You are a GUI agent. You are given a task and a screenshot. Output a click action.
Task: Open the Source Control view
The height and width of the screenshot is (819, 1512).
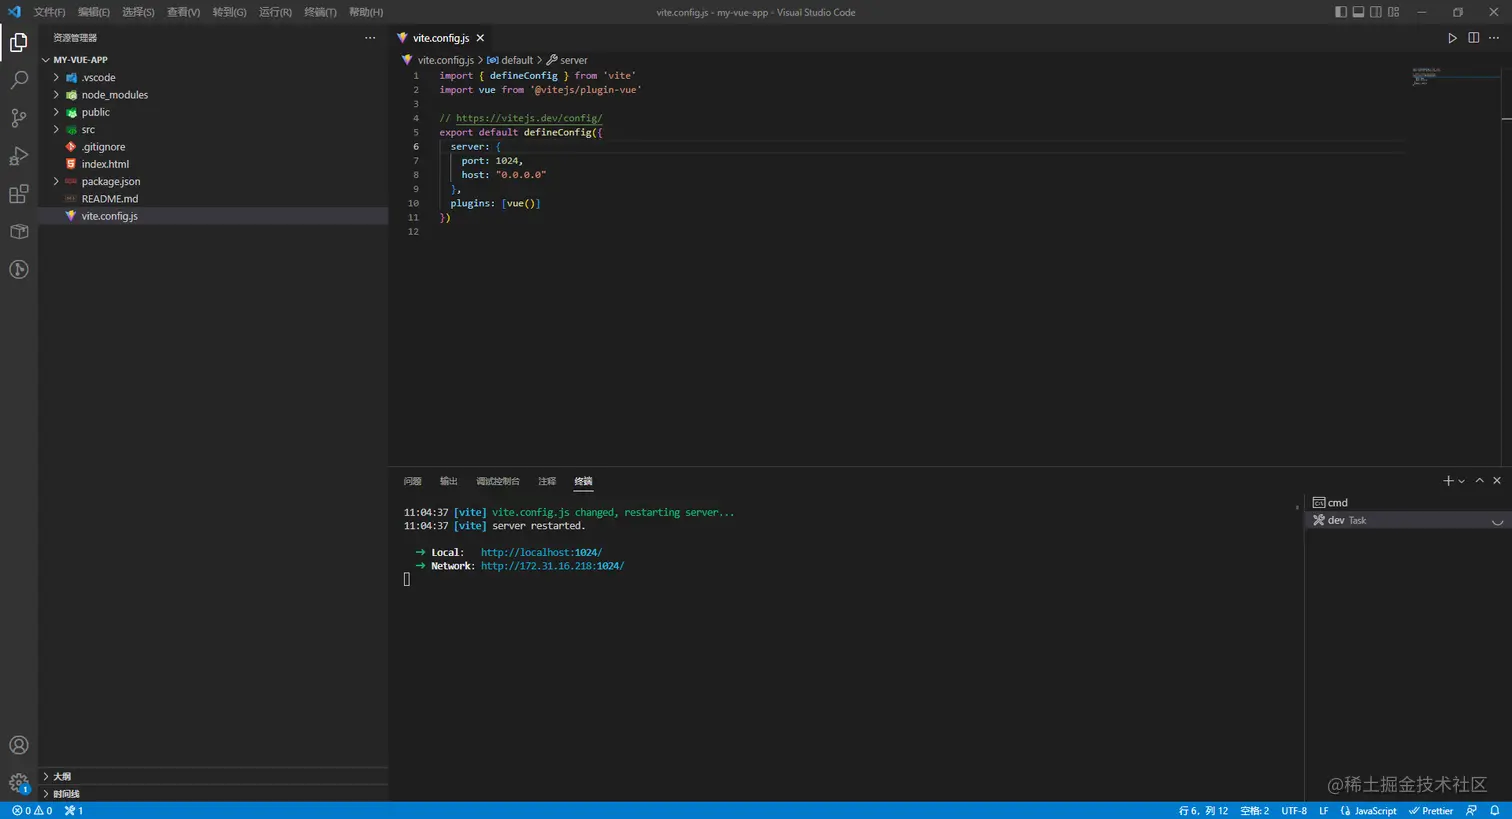pyautogui.click(x=19, y=118)
